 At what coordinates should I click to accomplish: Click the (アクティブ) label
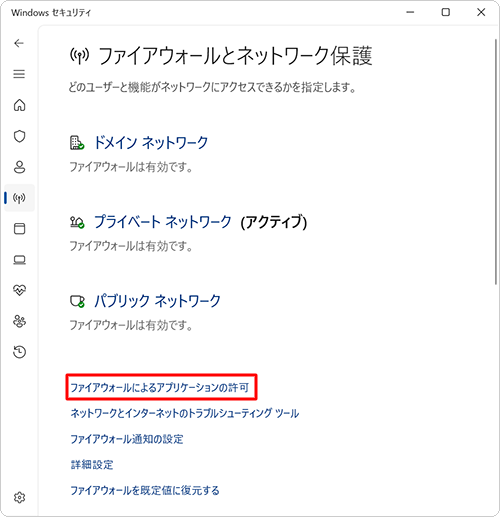(274, 222)
